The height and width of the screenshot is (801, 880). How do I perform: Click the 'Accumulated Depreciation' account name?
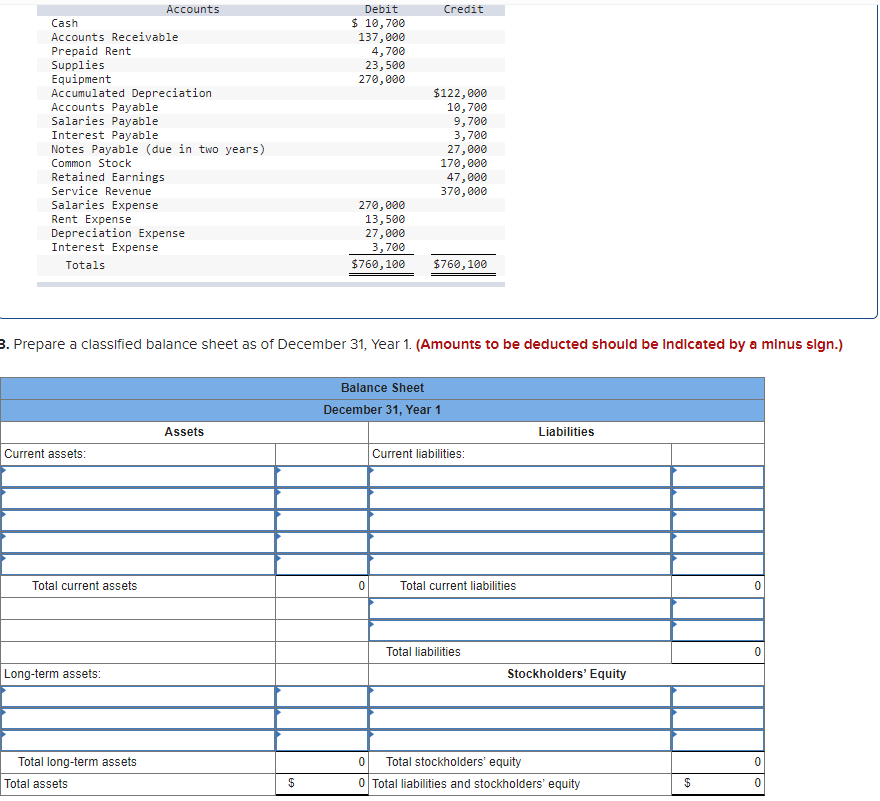(131, 93)
